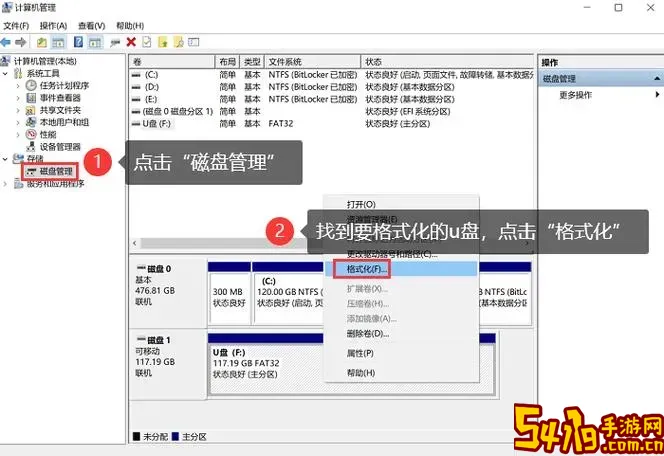Select 磁盘管理 in the left tree
Screen dimensions: 664x456
click(x=56, y=171)
